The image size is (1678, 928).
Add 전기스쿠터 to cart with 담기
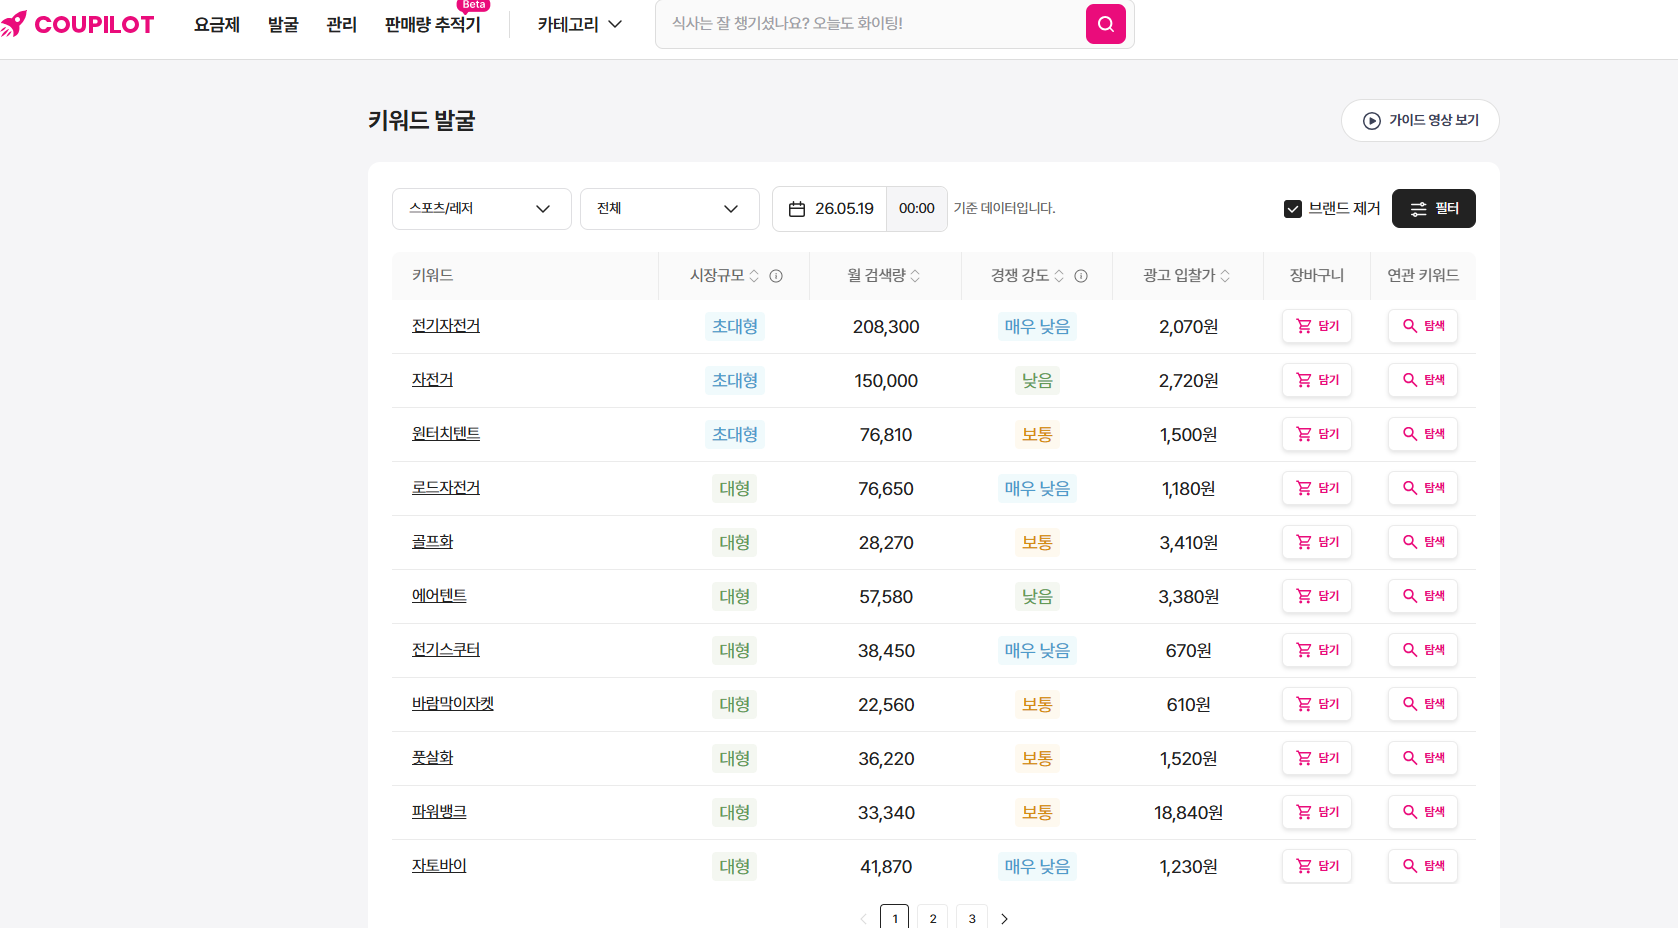click(x=1317, y=650)
